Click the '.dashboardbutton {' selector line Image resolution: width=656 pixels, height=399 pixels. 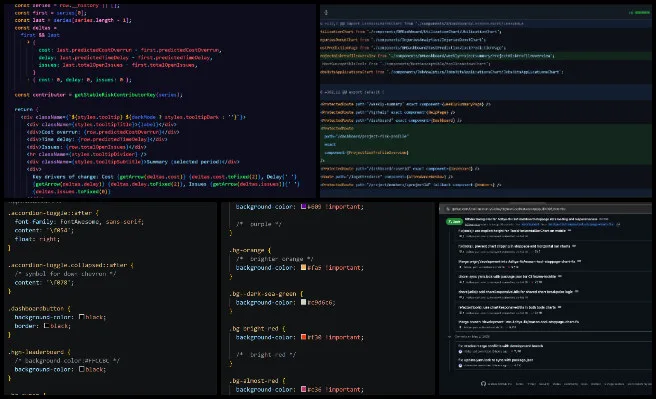click(x=40, y=308)
